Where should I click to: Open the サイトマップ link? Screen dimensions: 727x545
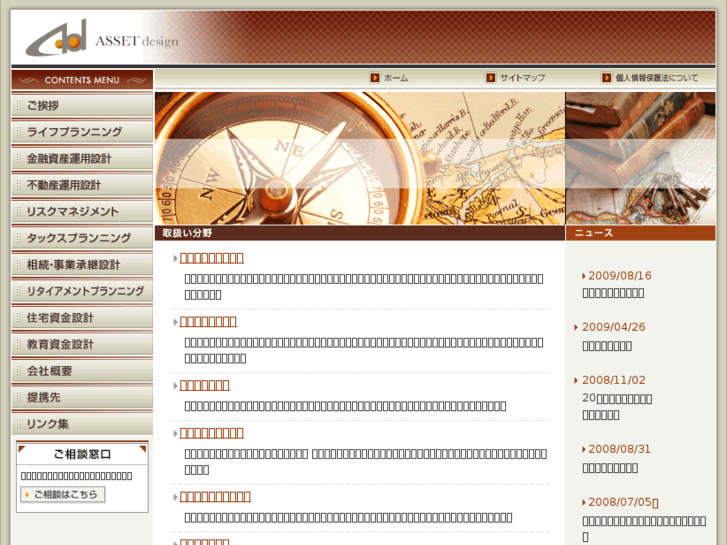point(523,78)
